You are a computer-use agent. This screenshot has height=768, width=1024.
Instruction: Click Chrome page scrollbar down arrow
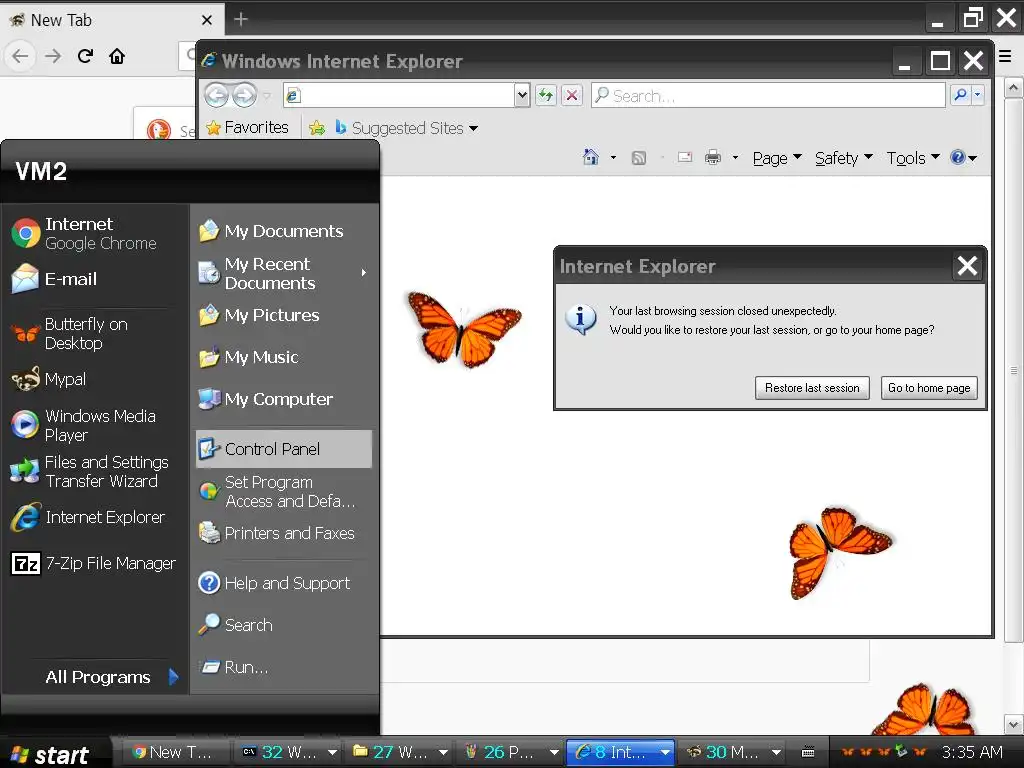coord(1014,724)
